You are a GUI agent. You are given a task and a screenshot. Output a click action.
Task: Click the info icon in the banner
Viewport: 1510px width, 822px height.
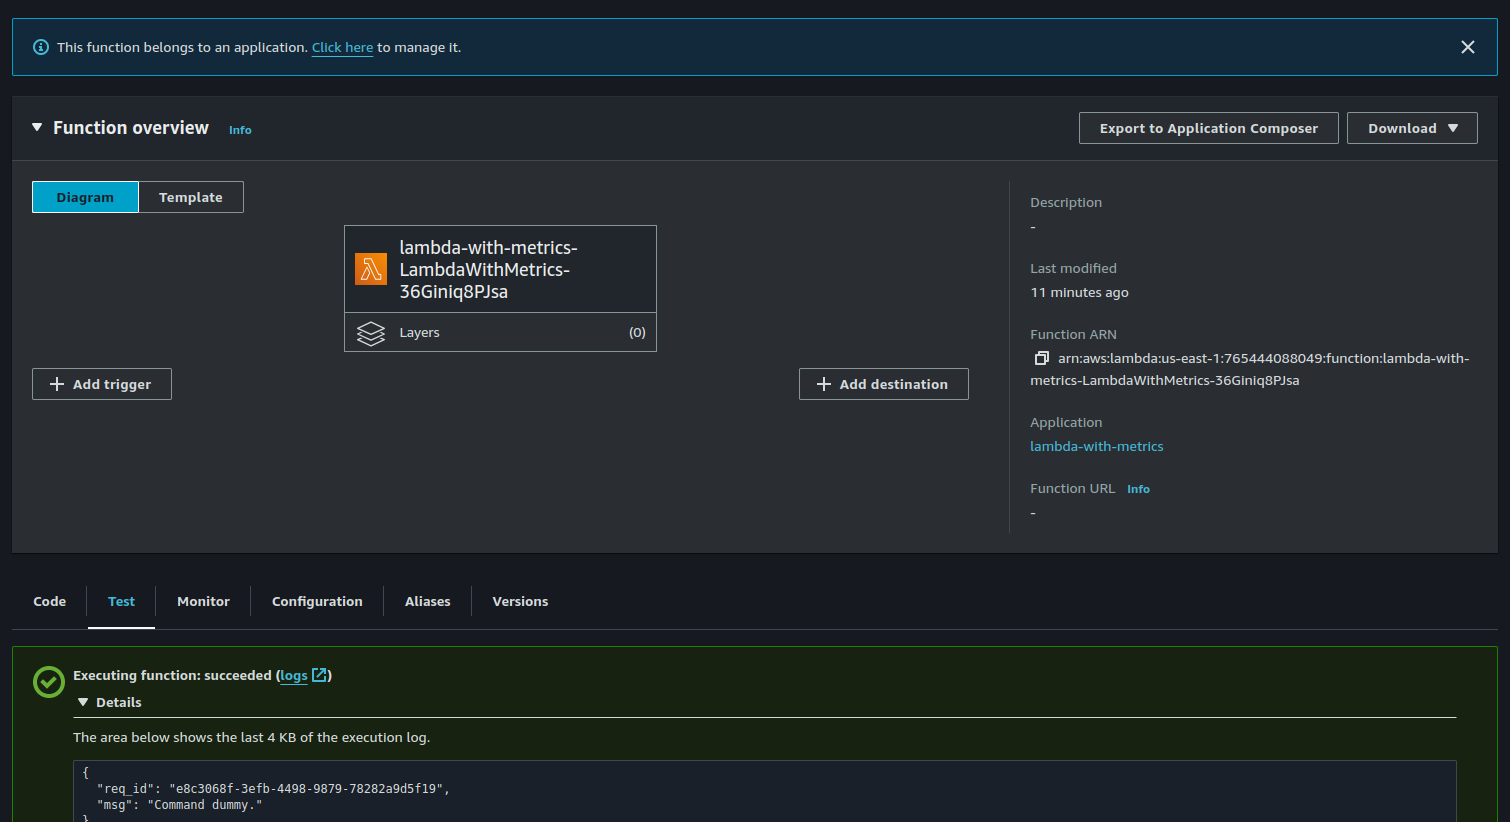41,47
